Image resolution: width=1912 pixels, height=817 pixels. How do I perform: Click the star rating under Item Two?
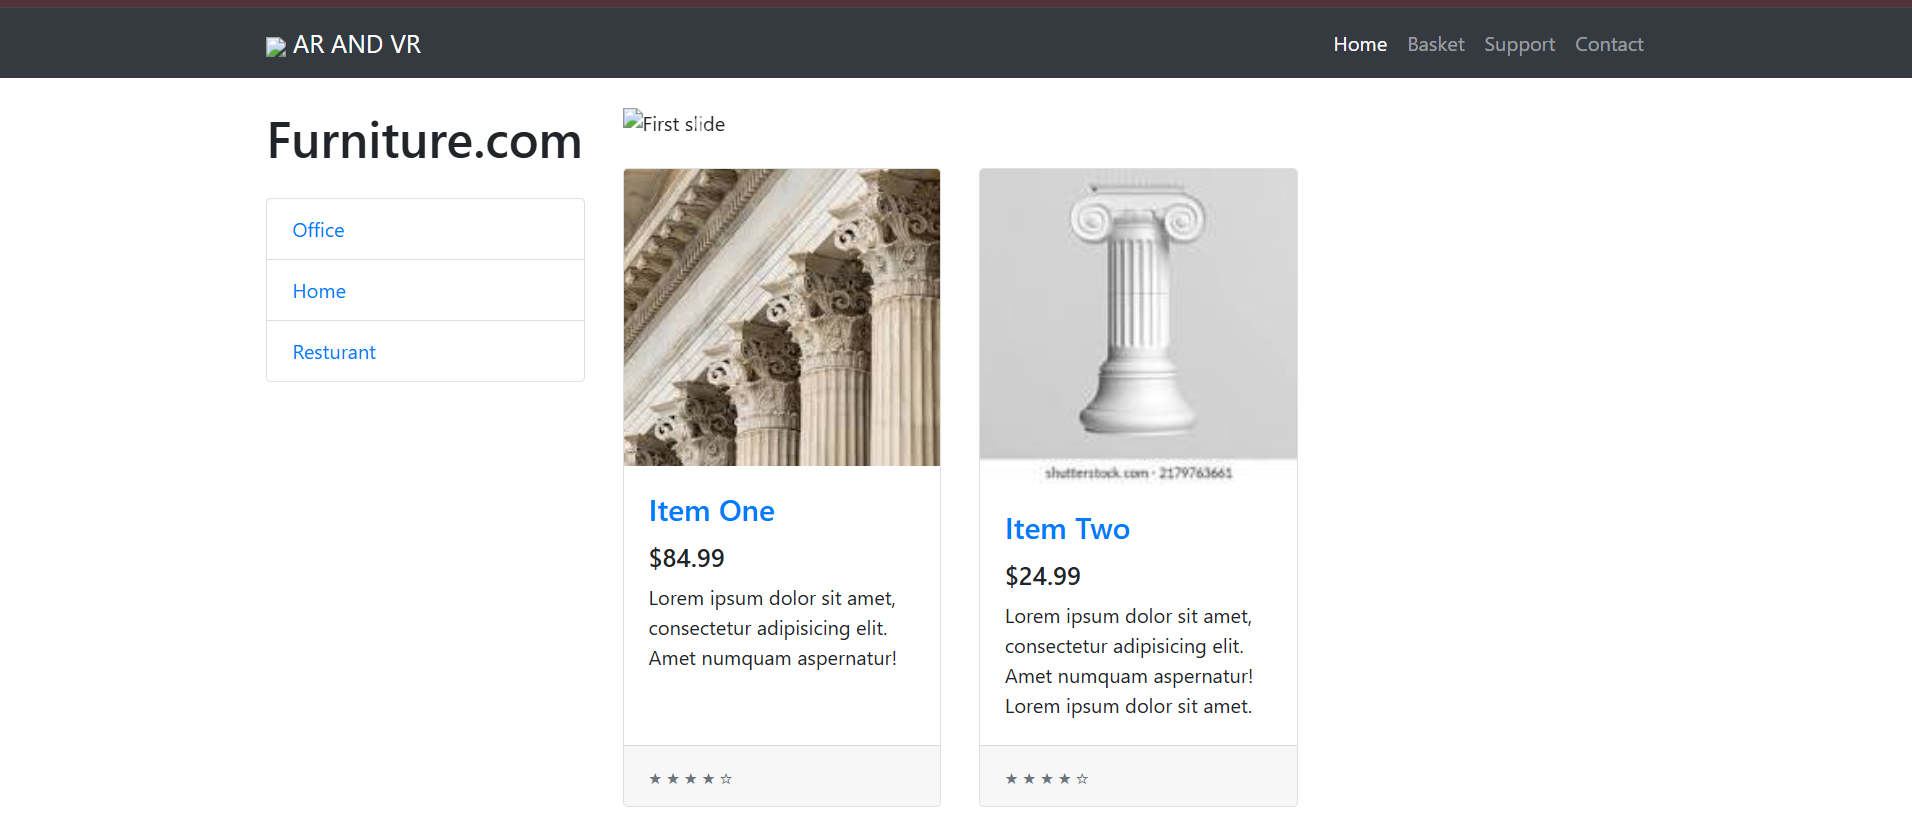click(x=1047, y=779)
